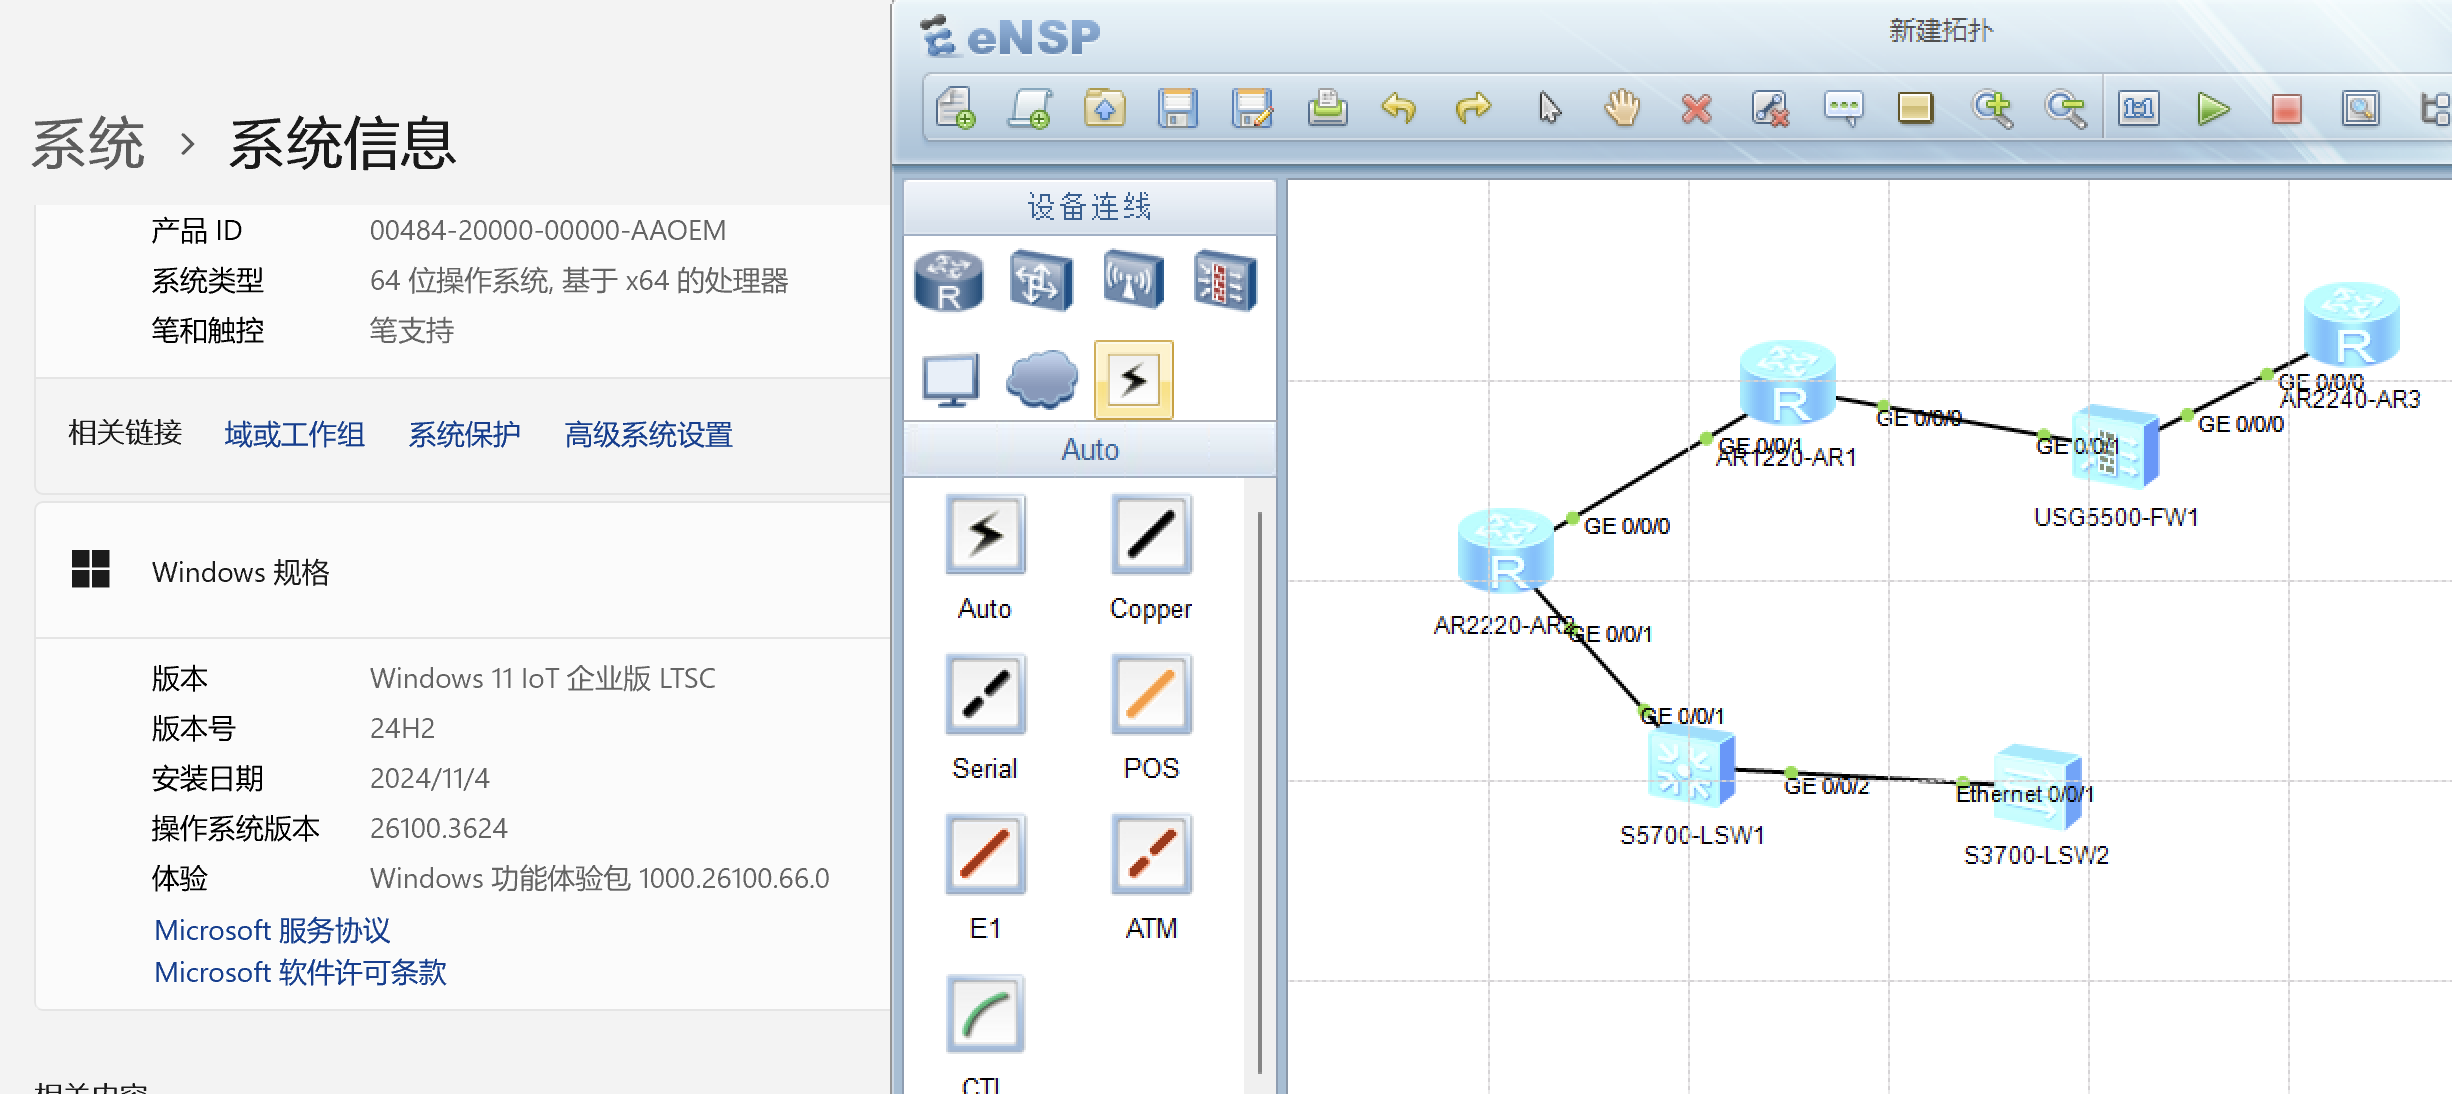Click the rectangle palette icon in toolbar
Screen dimensions: 2452x1094
pos(1916,108)
